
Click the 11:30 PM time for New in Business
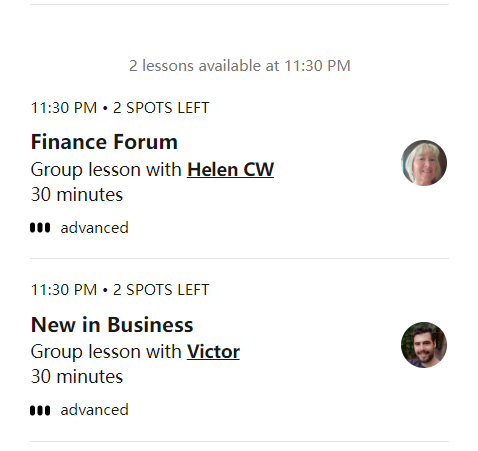(64, 290)
